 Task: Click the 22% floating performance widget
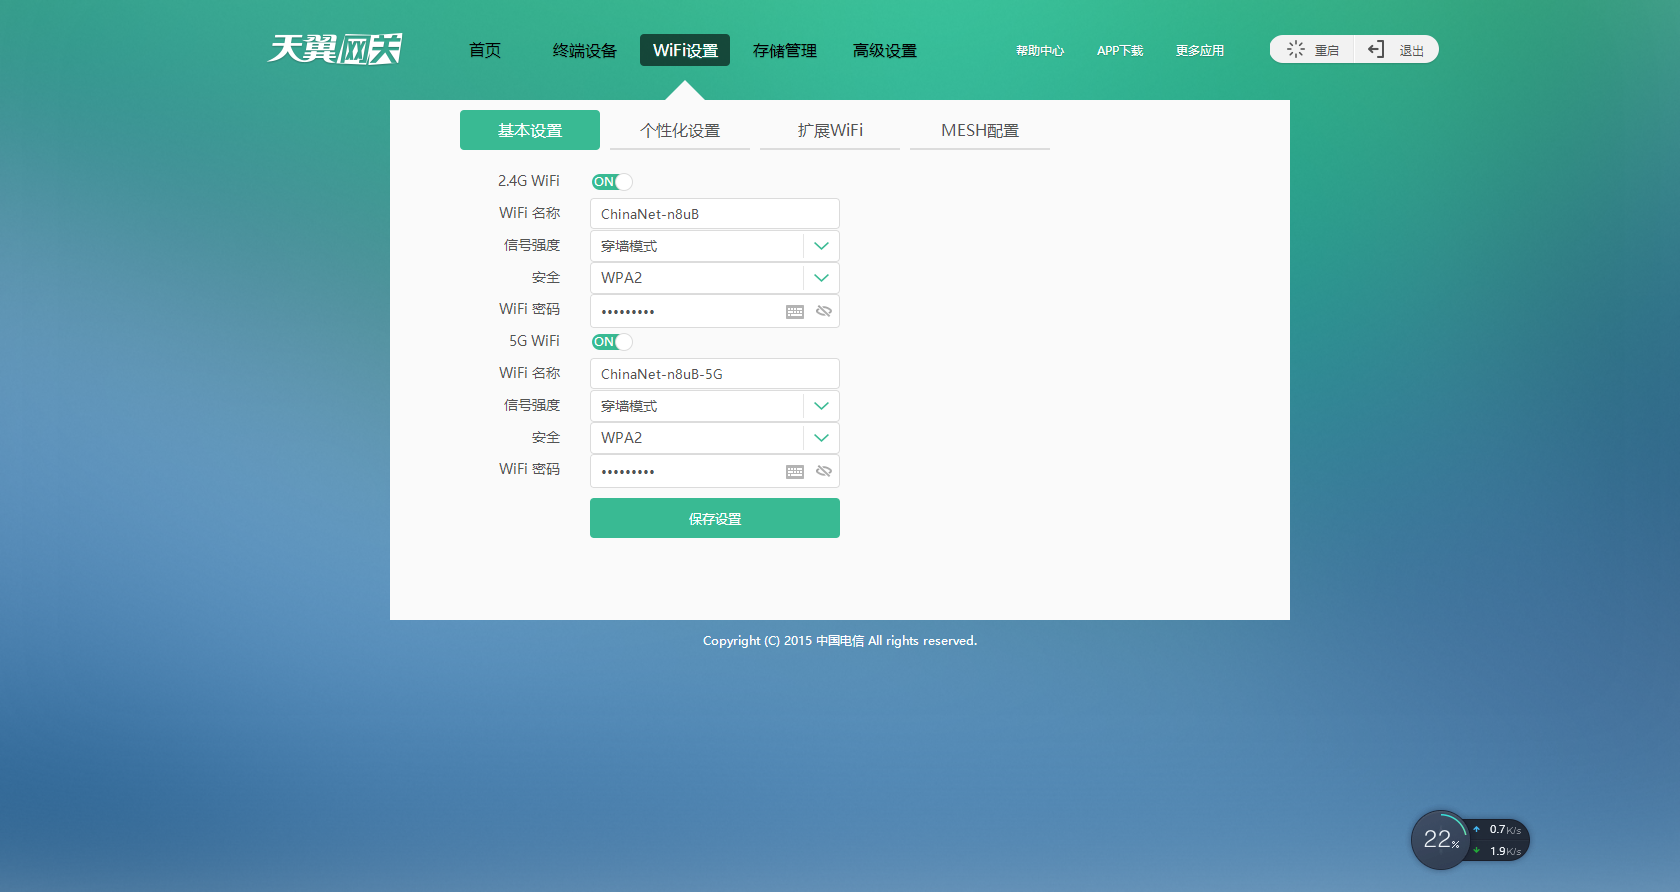1440,840
